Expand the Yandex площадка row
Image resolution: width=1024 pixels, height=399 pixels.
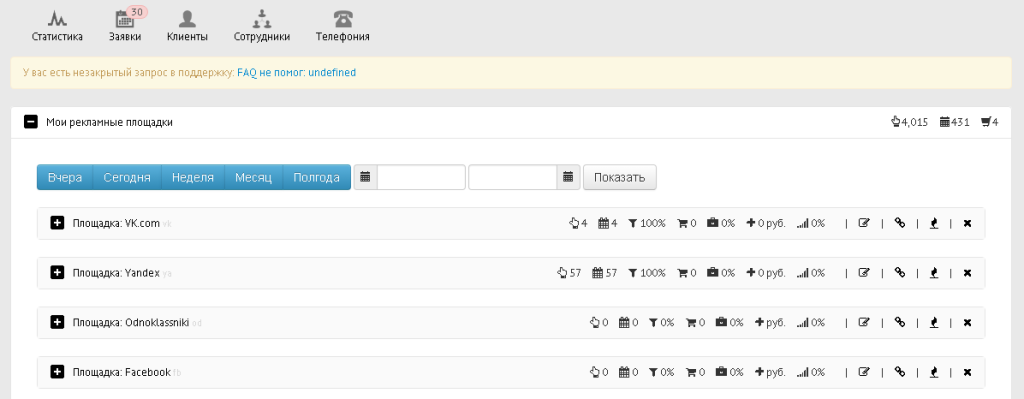pos(57,273)
